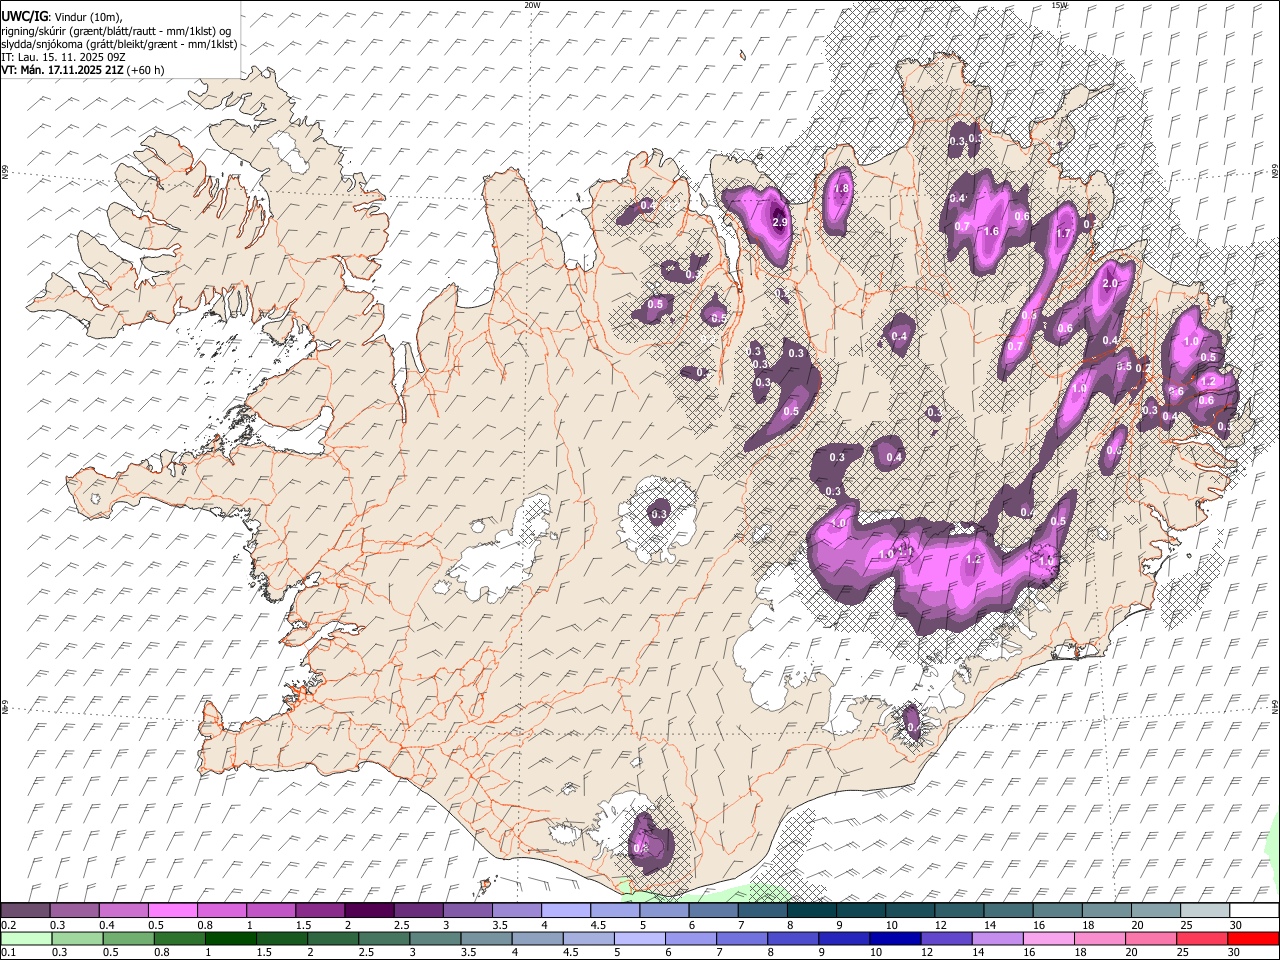Click the '1.8' snowfall value on the map

point(841,188)
